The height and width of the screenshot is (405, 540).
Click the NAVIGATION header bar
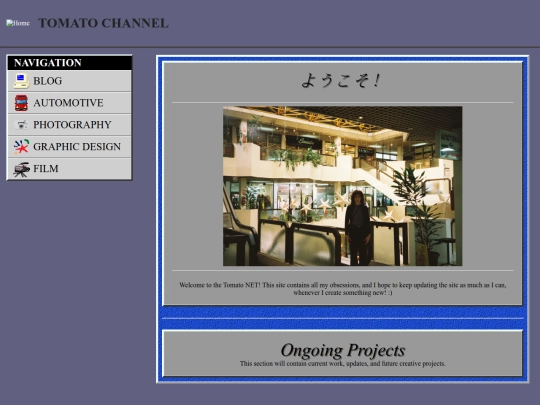pos(70,63)
